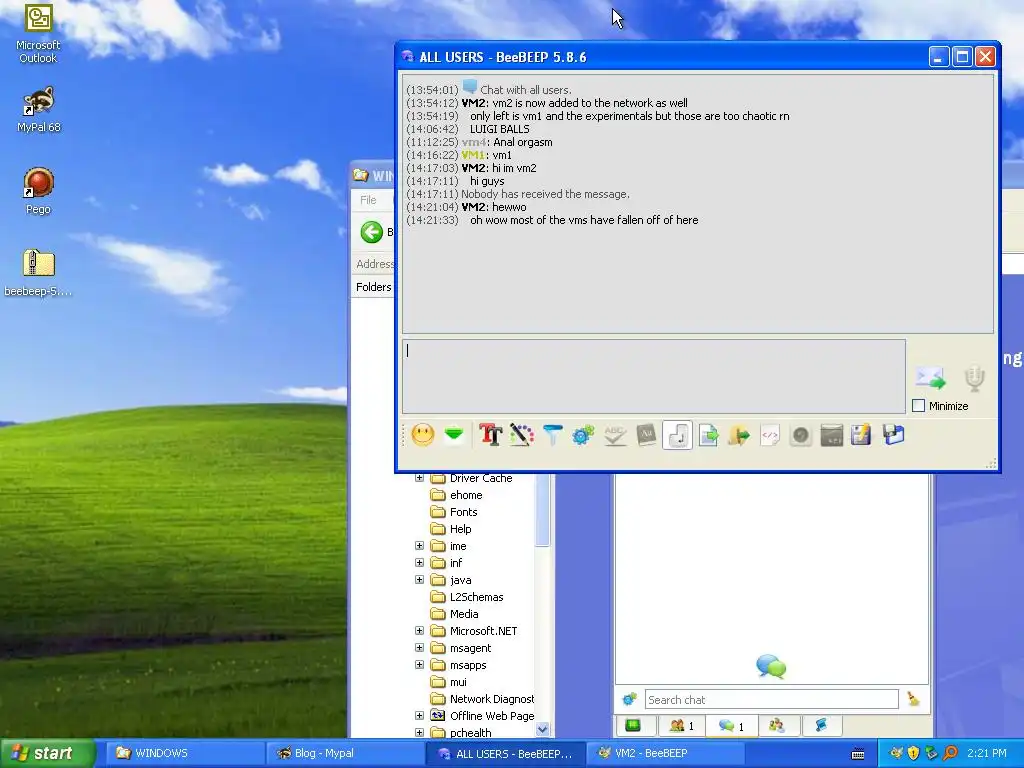The width and height of the screenshot is (1024, 768).
Task: Open the groups tab in BeeBEEP main window
Action: 776,726
